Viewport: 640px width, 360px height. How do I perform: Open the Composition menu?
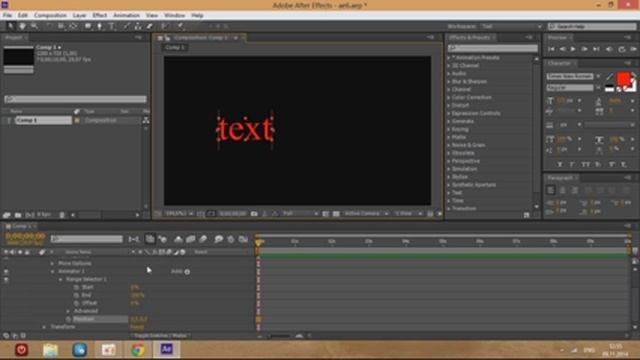(50, 15)
